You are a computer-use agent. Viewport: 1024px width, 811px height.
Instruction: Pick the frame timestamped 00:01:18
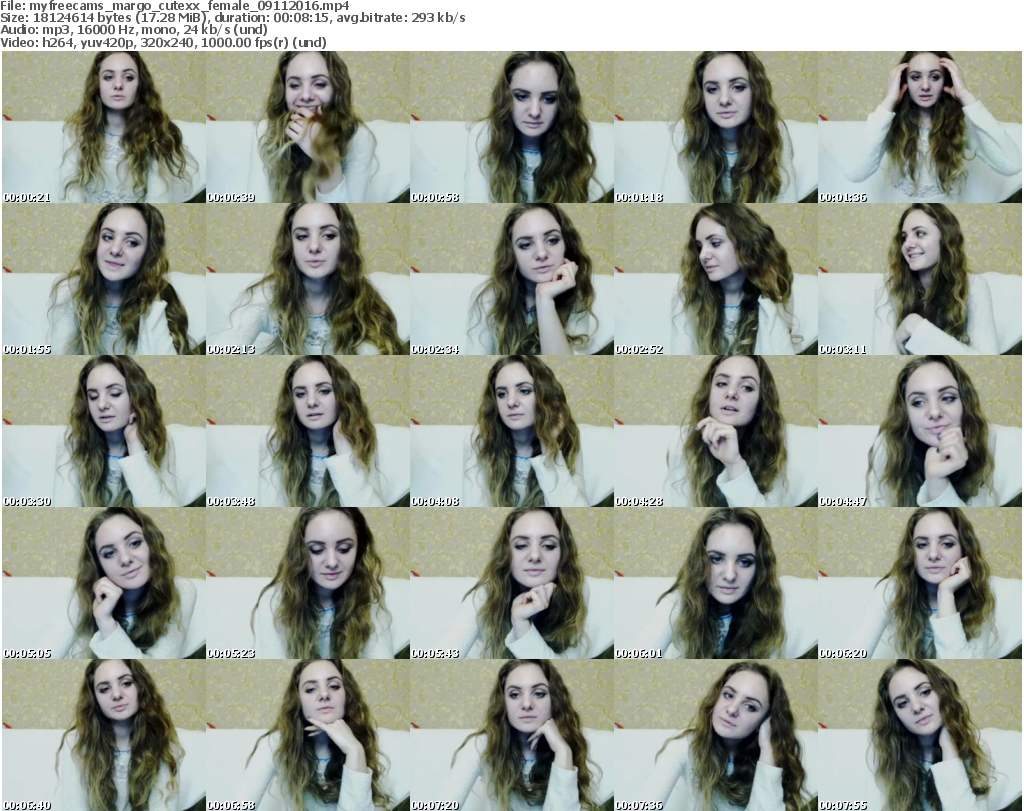pos(716,127)
